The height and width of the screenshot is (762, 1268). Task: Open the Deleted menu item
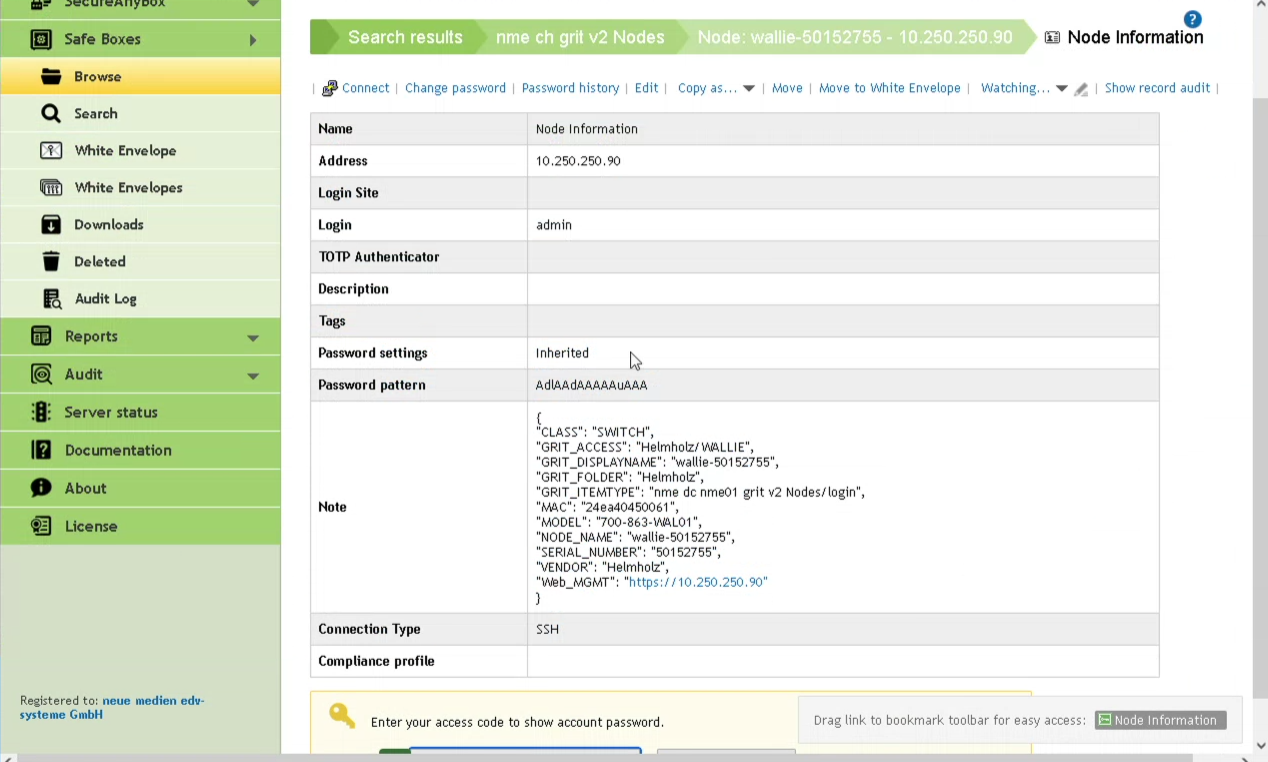141,261
